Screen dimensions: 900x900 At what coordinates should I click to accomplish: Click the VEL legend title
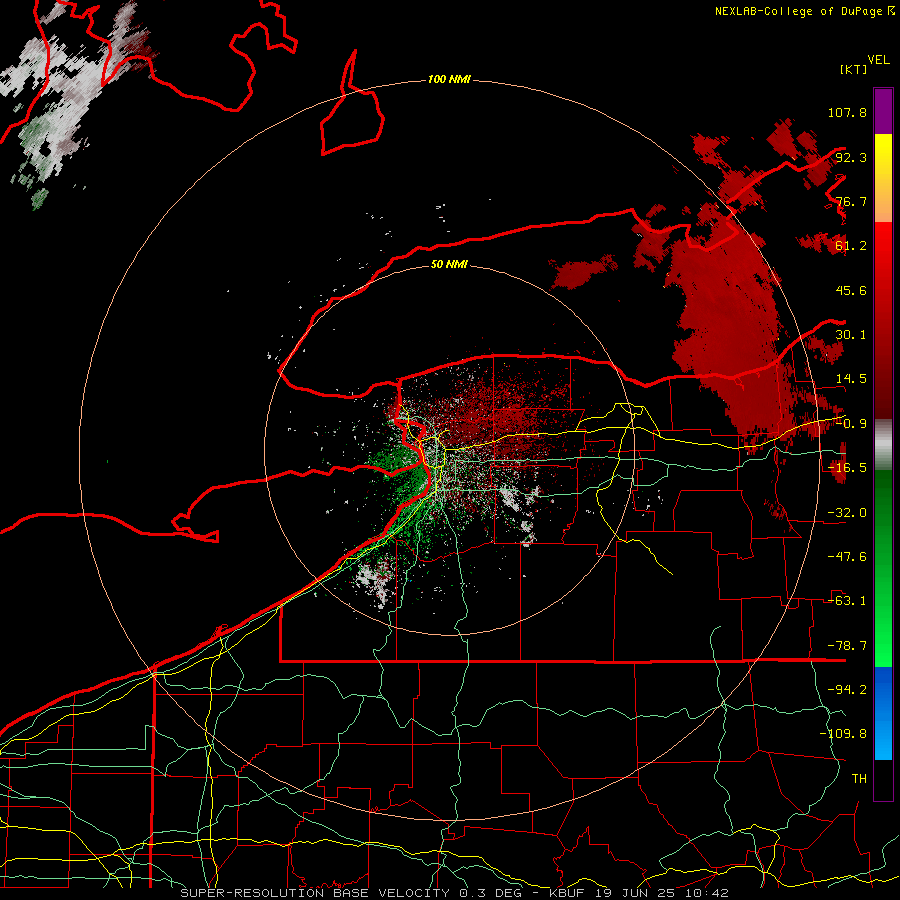(878, 60)
